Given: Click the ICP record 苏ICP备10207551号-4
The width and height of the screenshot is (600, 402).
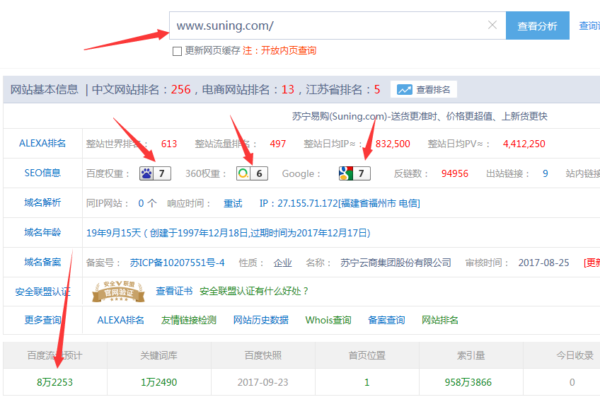Looking at the screenshot, I should [178, 262].
